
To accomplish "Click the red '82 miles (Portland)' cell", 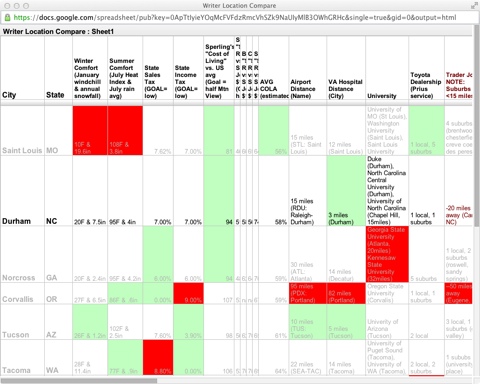I will click(346, 293).
